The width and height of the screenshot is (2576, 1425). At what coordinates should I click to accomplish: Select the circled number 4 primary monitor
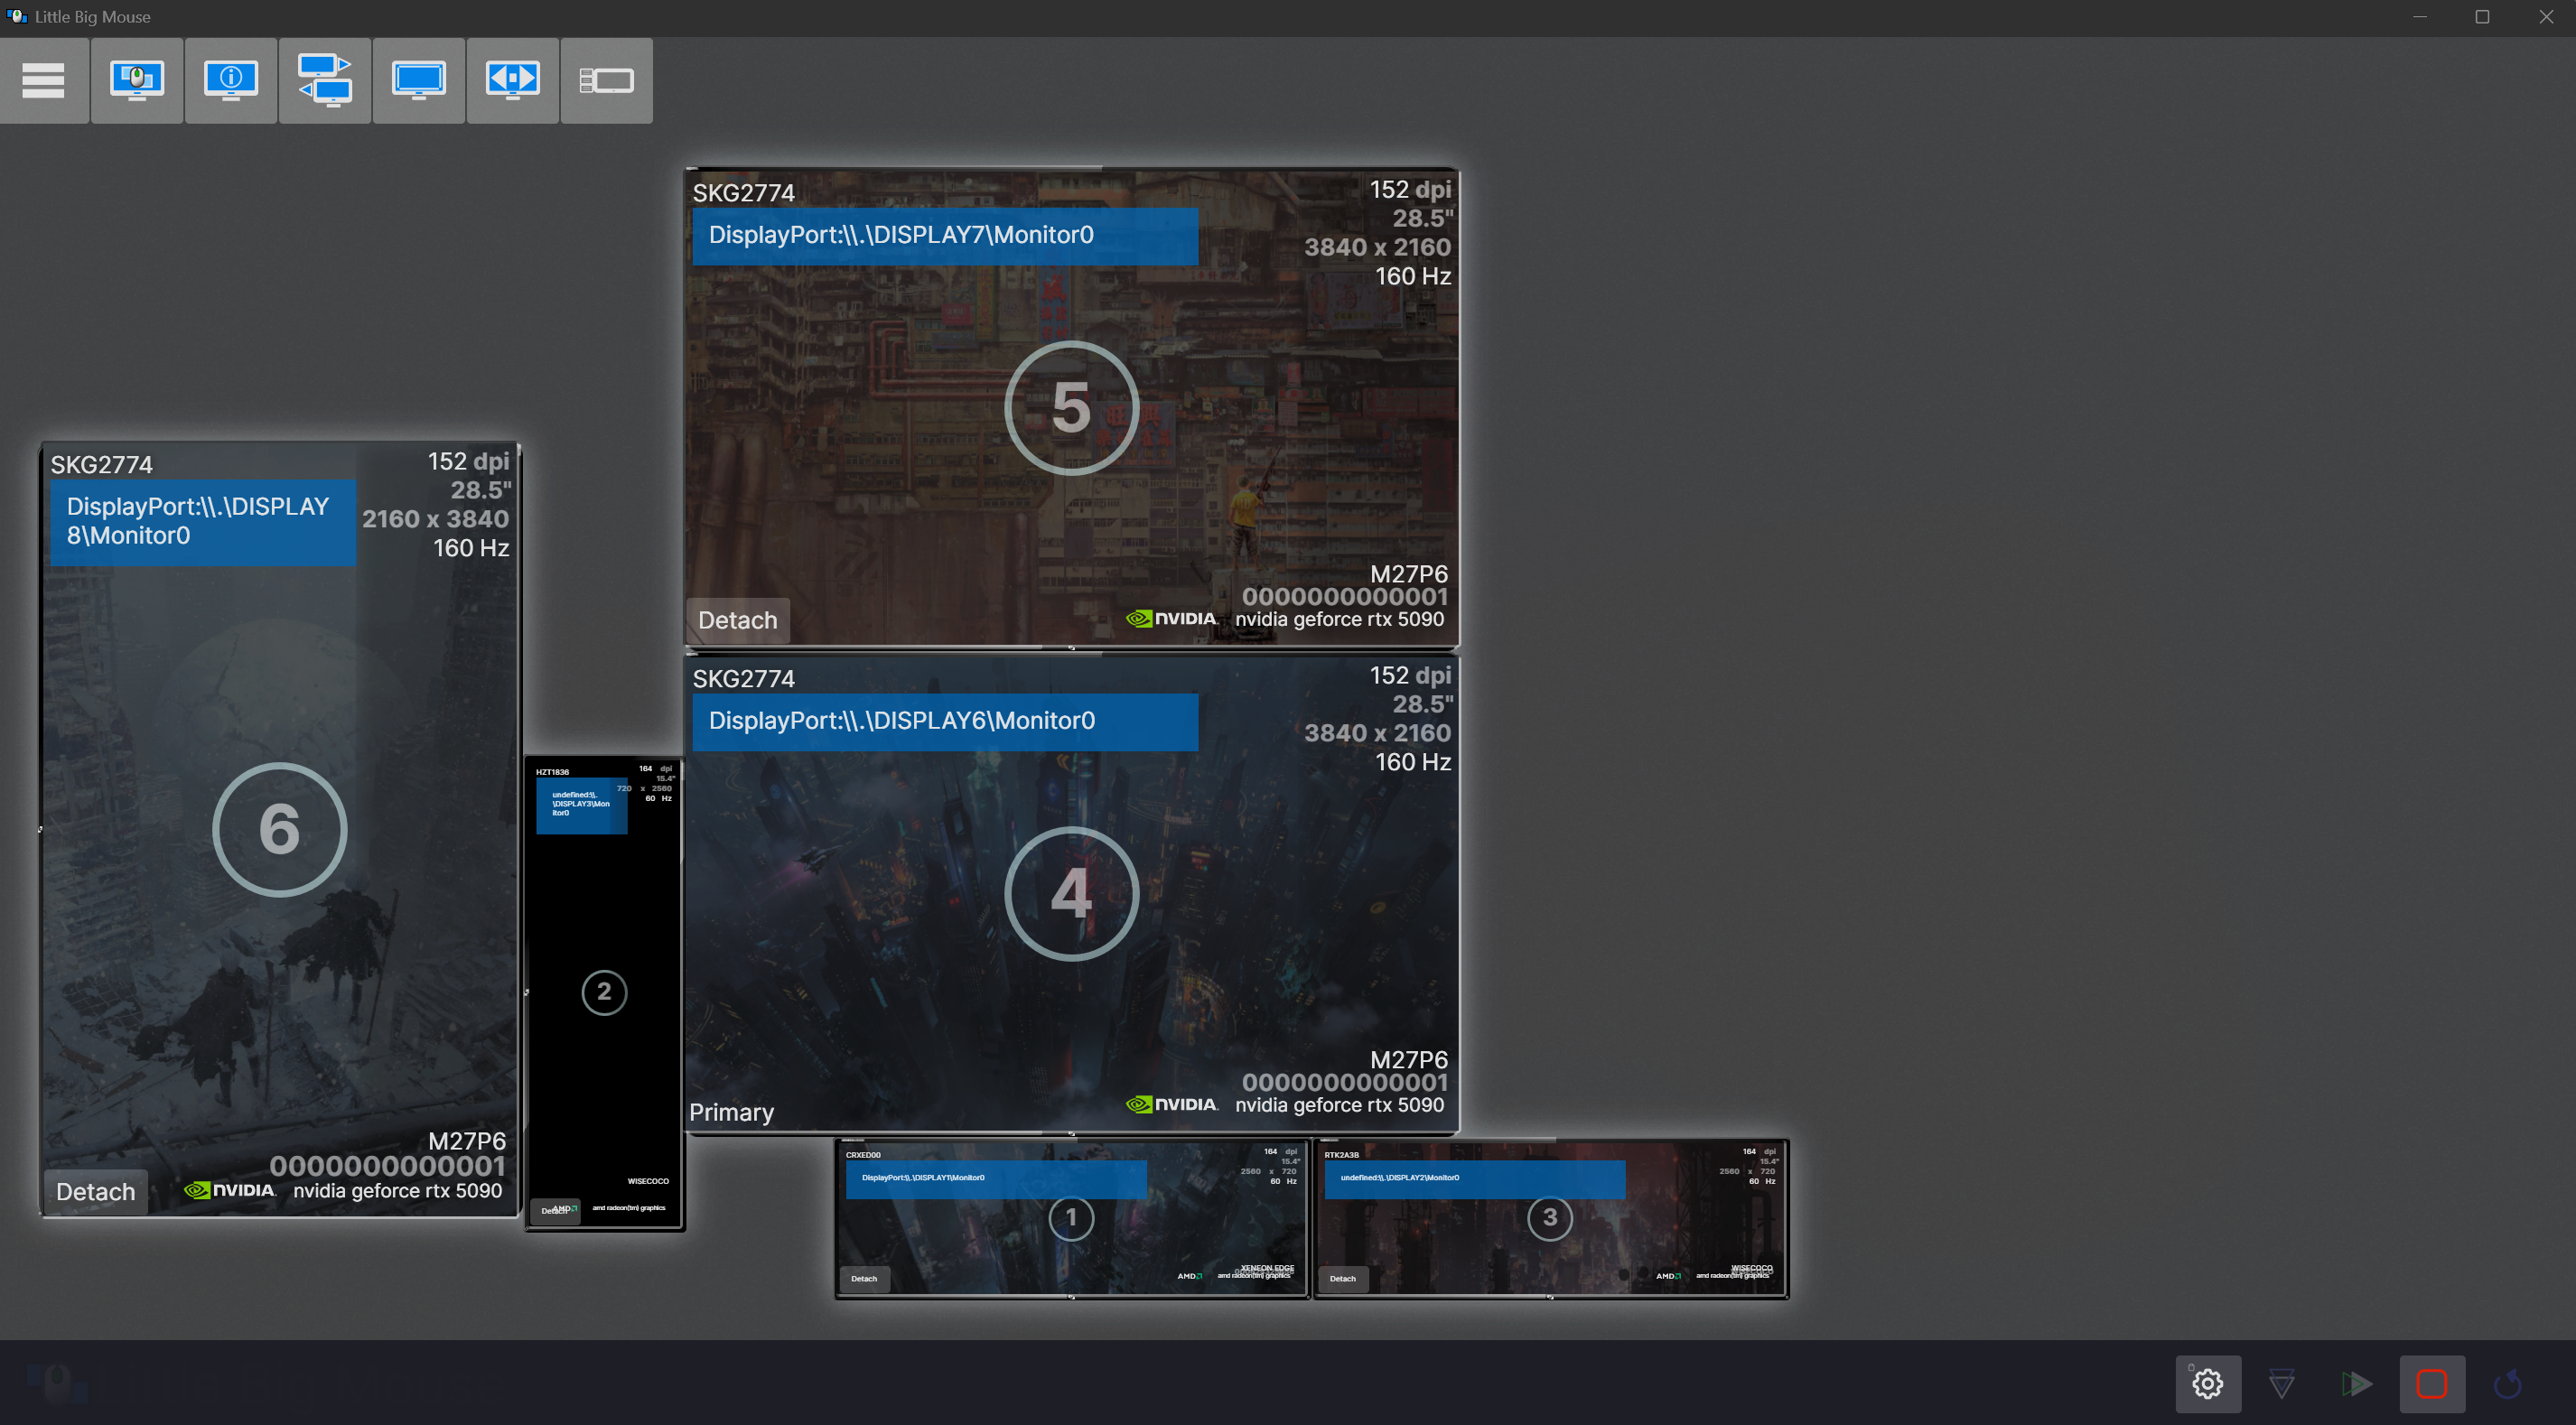pyautogui.click(x=1071, y=893)
